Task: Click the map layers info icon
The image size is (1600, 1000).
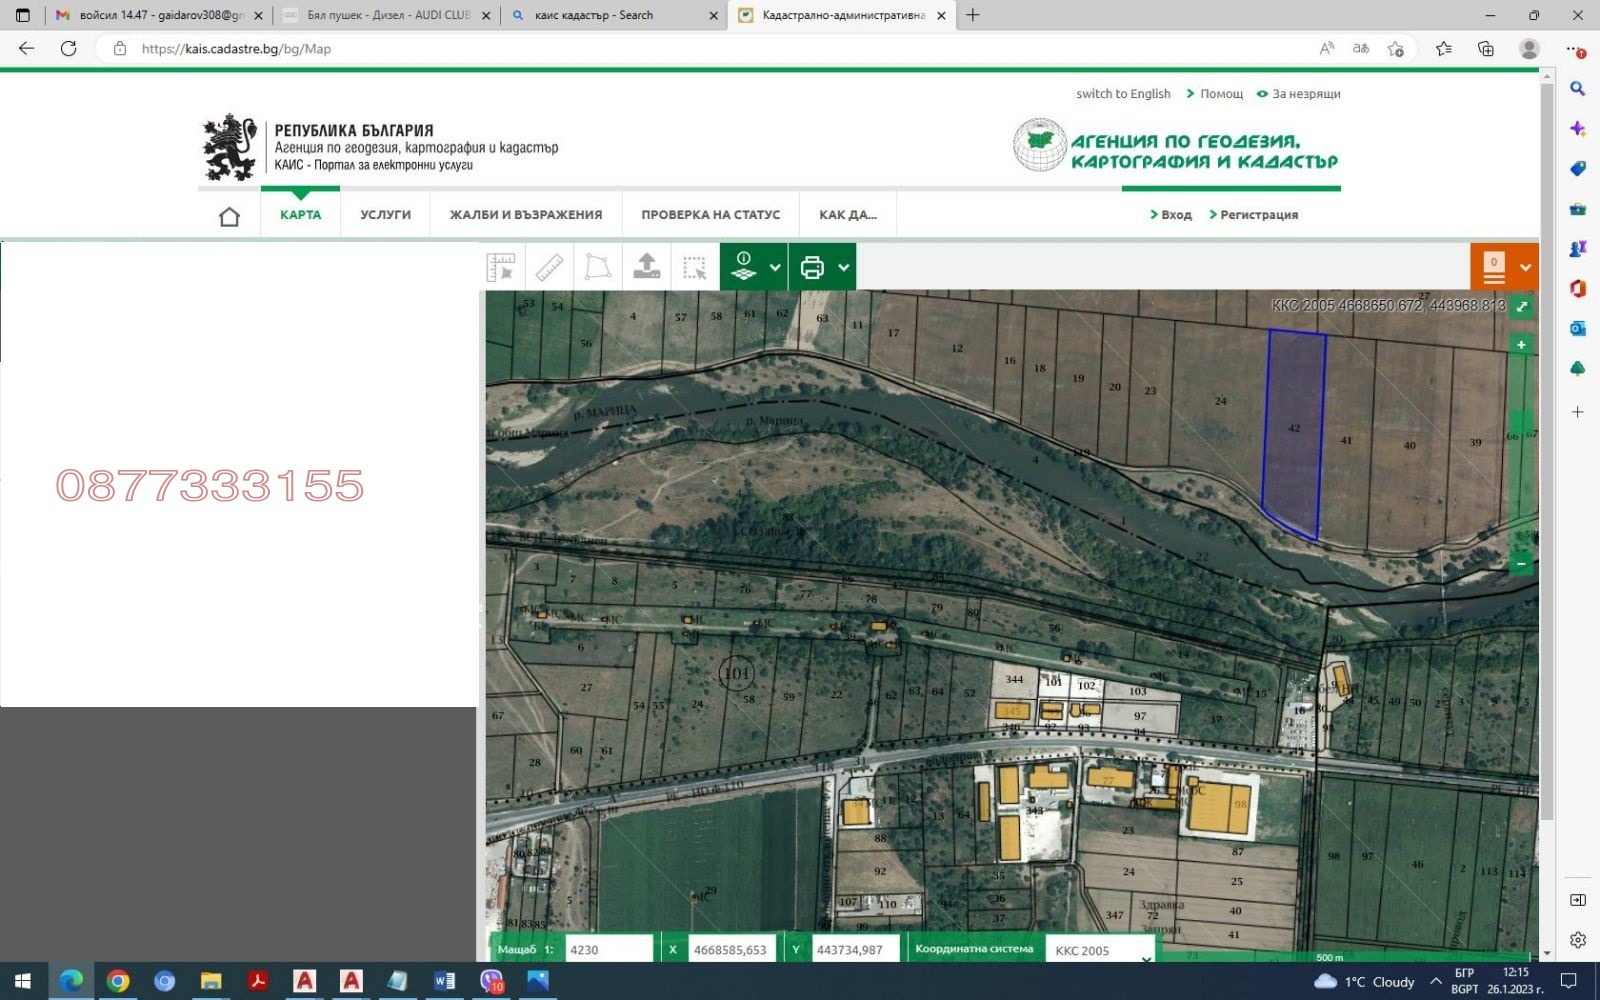Action: point(744,267)
